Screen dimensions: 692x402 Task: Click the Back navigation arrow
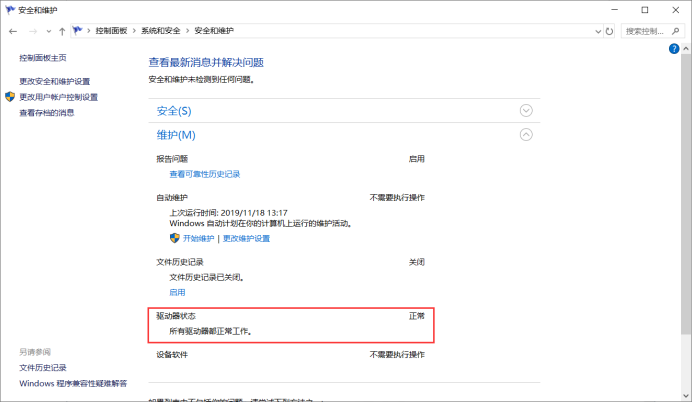coord(12,31)
